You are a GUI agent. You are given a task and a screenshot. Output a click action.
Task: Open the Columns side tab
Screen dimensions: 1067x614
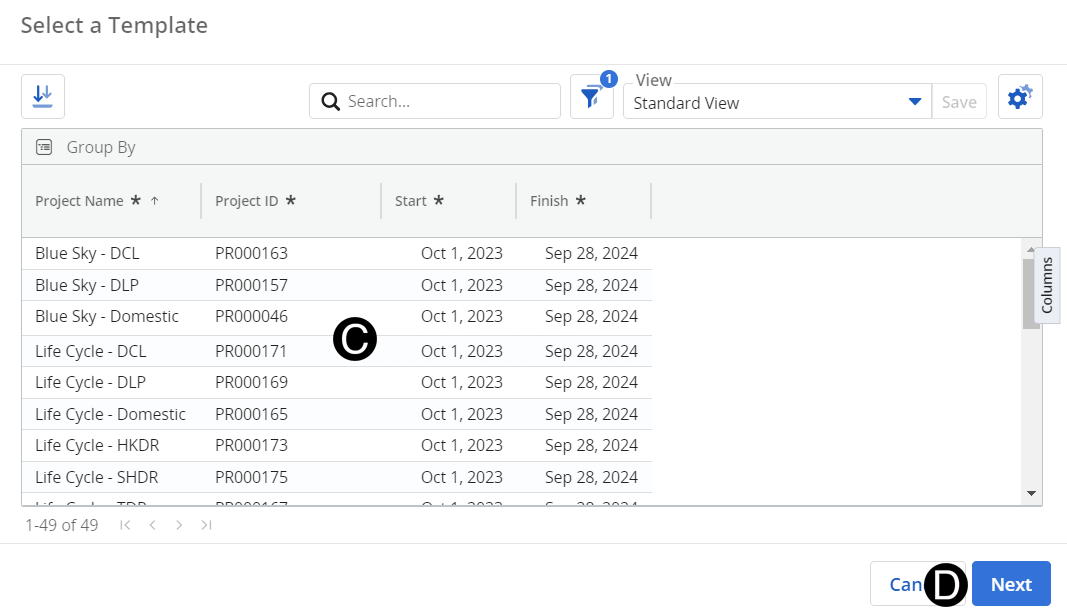tap(1047, 285)
